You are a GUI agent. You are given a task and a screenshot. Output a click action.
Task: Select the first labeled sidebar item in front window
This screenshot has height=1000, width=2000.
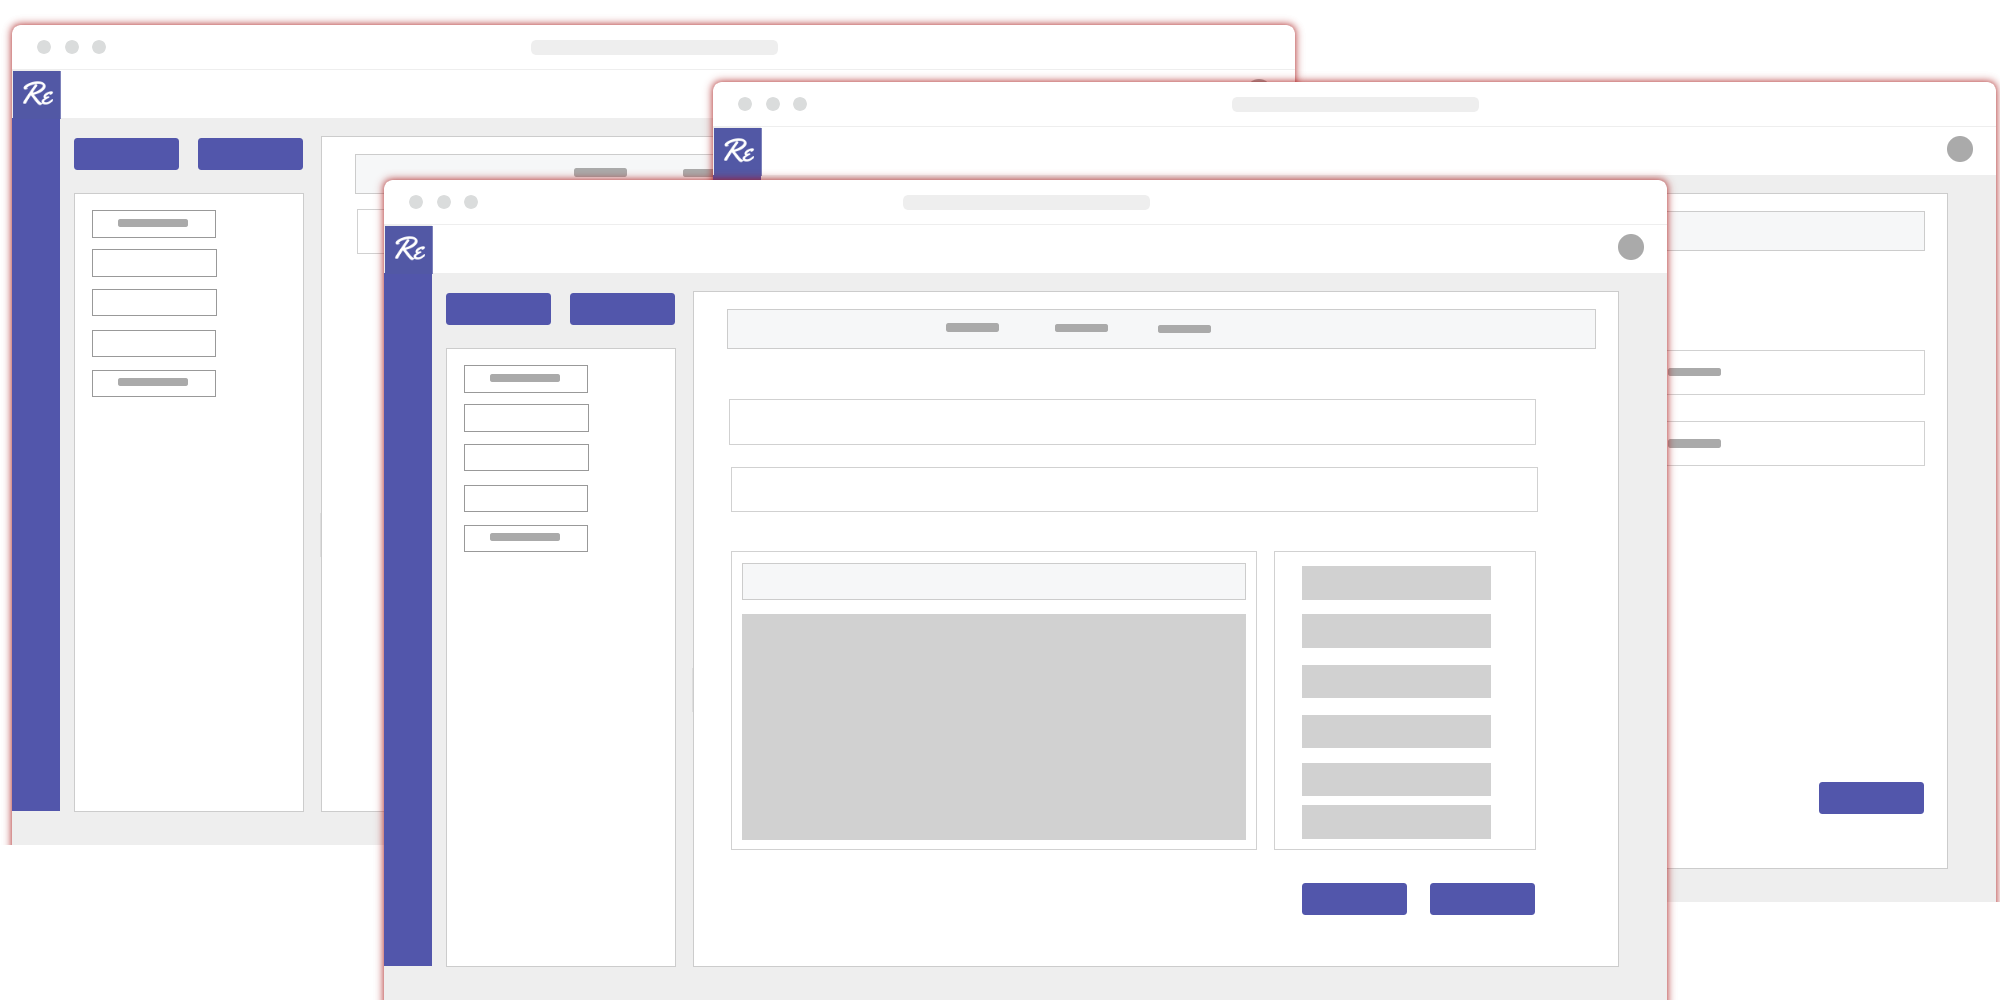coord(526,379)
